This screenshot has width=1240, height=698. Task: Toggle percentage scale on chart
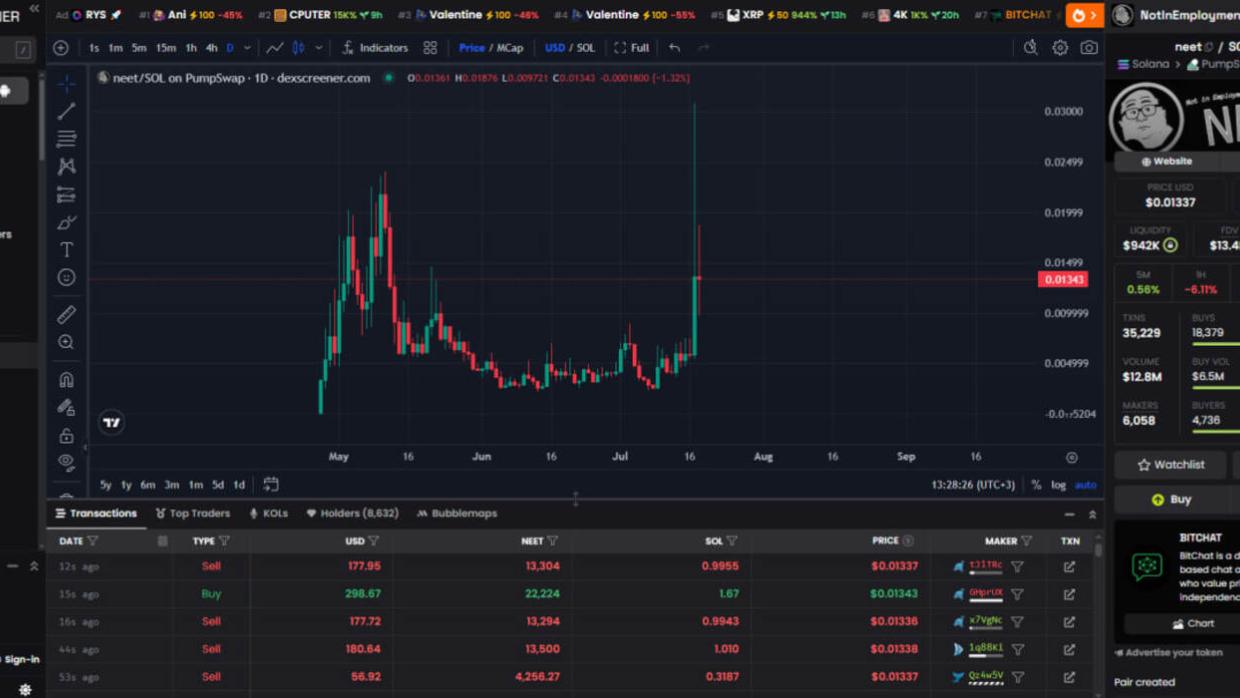point(1036,485)
